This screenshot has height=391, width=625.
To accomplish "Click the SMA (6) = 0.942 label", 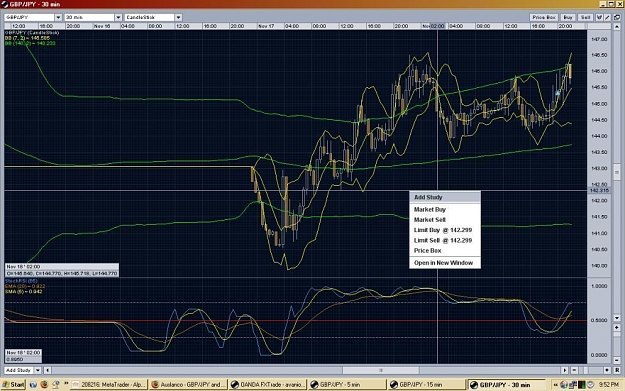I will (x=24, y=291).
